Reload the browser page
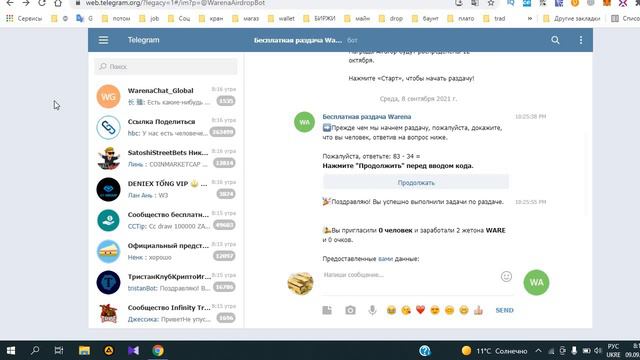Viewport: 640px width, 360px height. coord(42,3)
